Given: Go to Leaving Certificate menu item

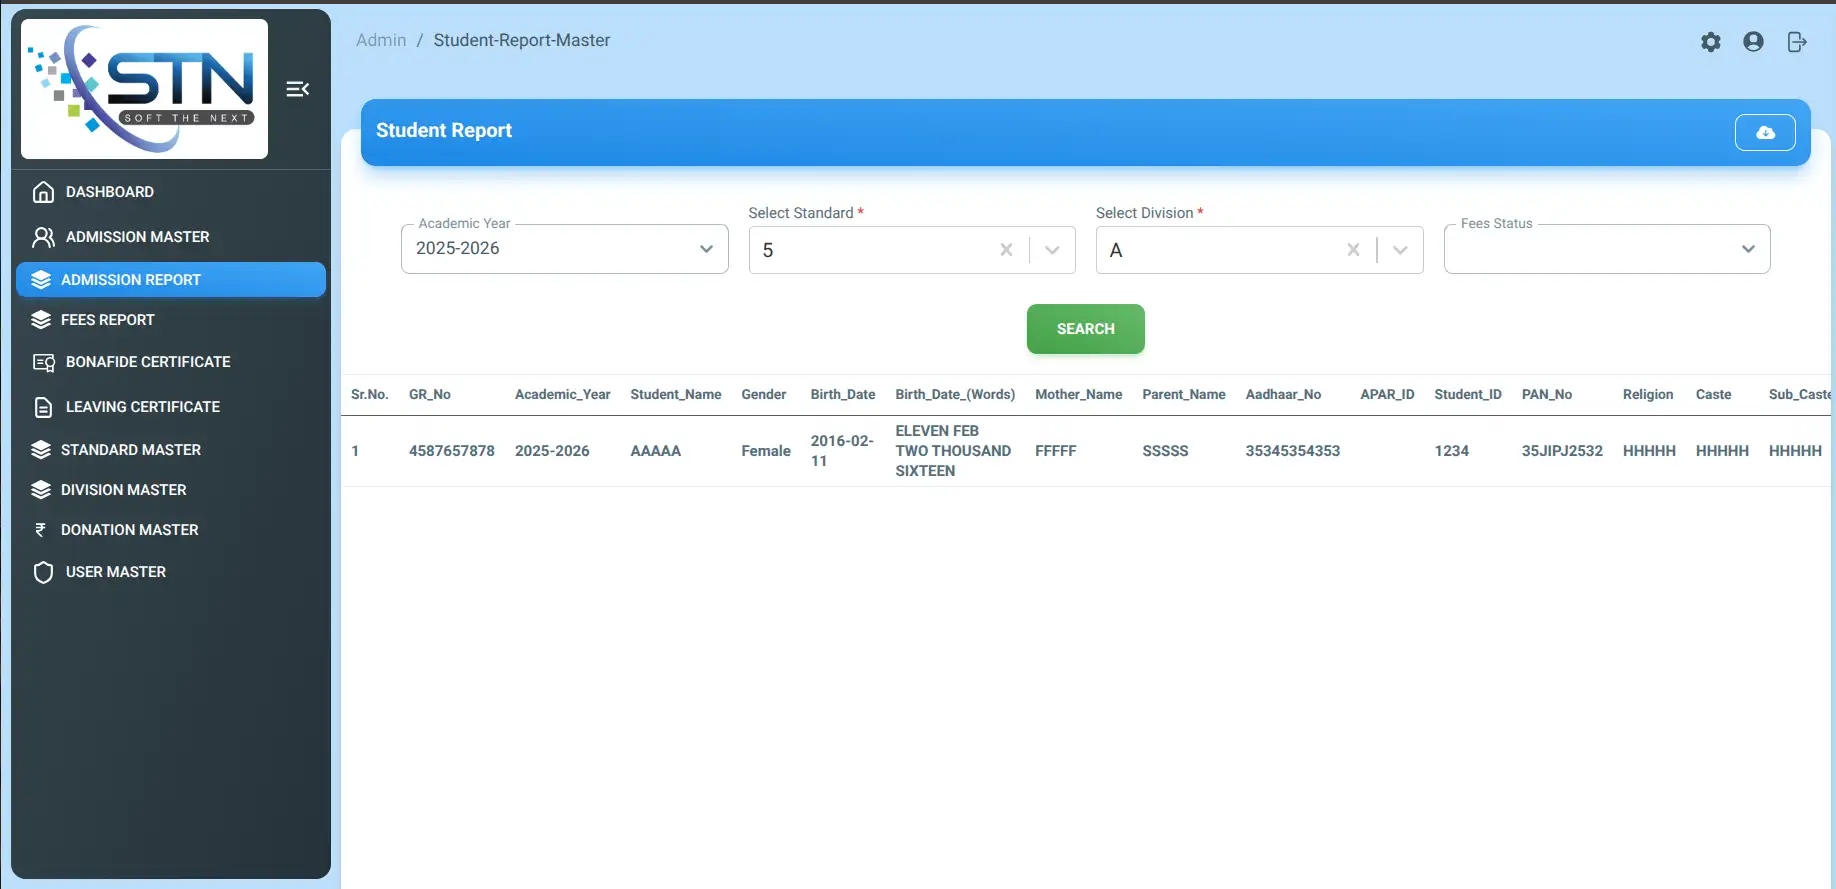Looking at the screenshot, I should point(142,407).
